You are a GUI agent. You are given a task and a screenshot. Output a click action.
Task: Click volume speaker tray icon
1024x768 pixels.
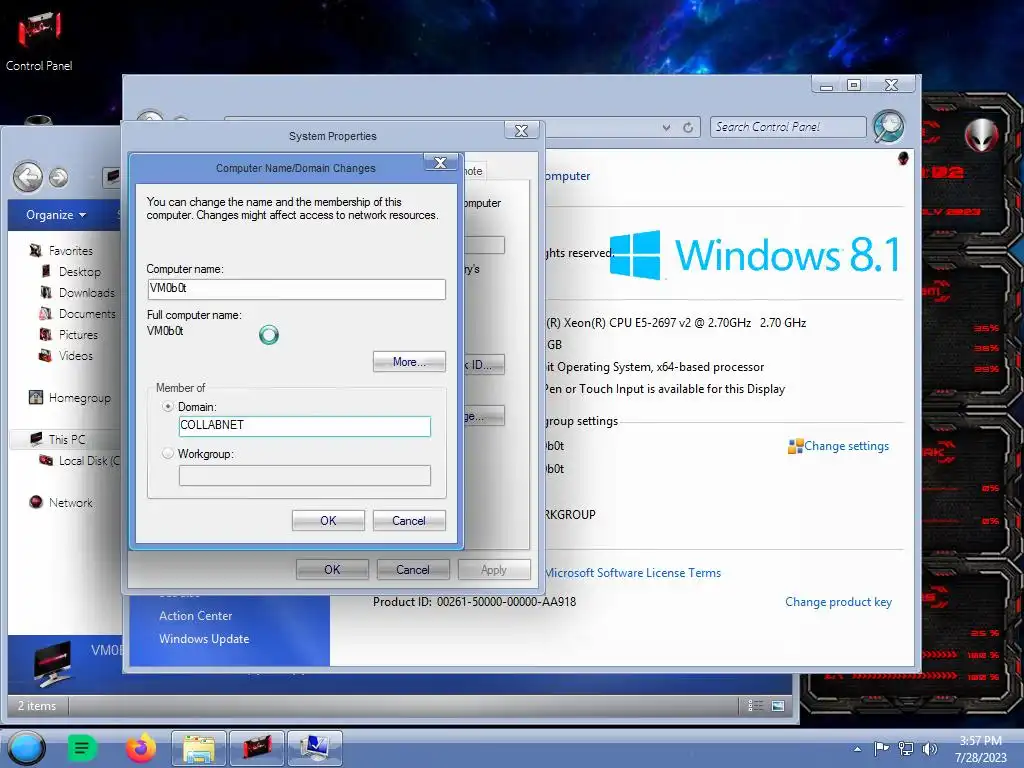point(929,748)
